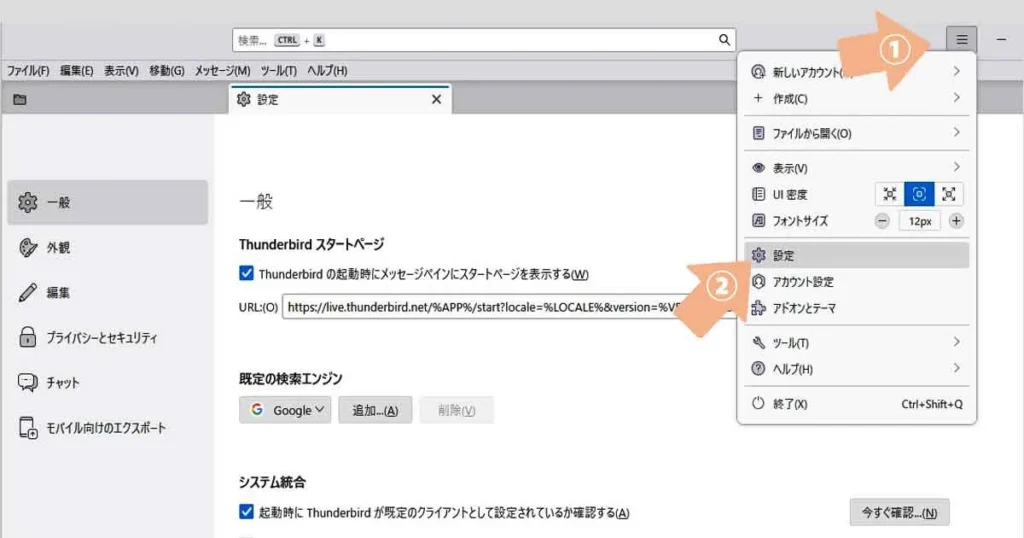
Task: Open the hamburger application menu button
Action: (x=961, y=40)
